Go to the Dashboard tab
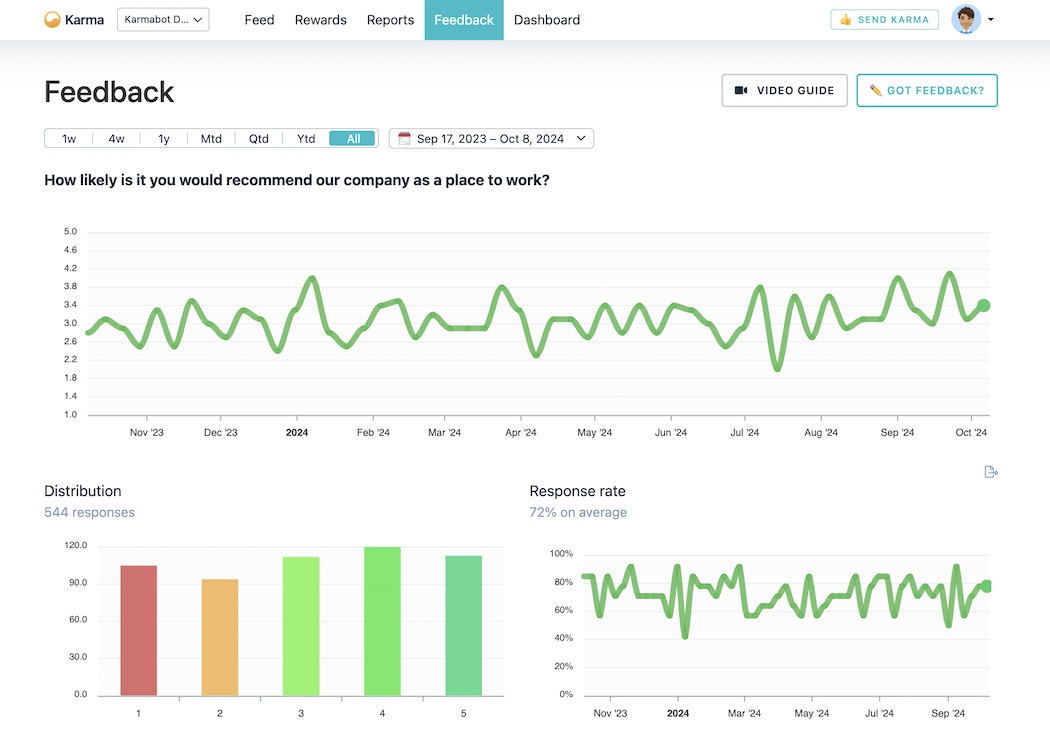 [547, 19]
